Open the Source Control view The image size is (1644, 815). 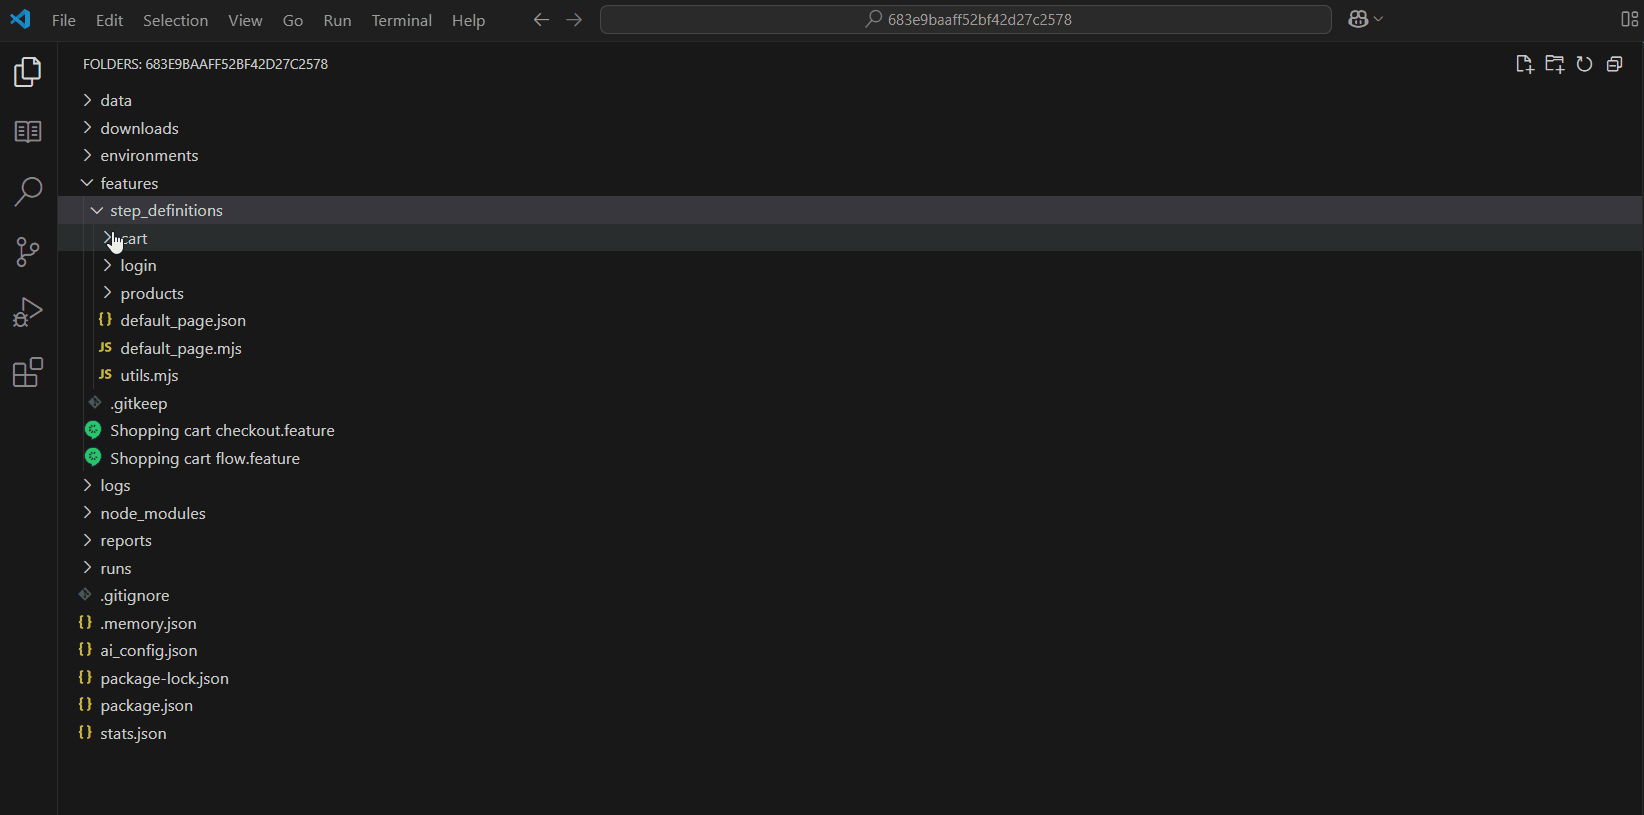pyautogui.click(x=28, y=252)
